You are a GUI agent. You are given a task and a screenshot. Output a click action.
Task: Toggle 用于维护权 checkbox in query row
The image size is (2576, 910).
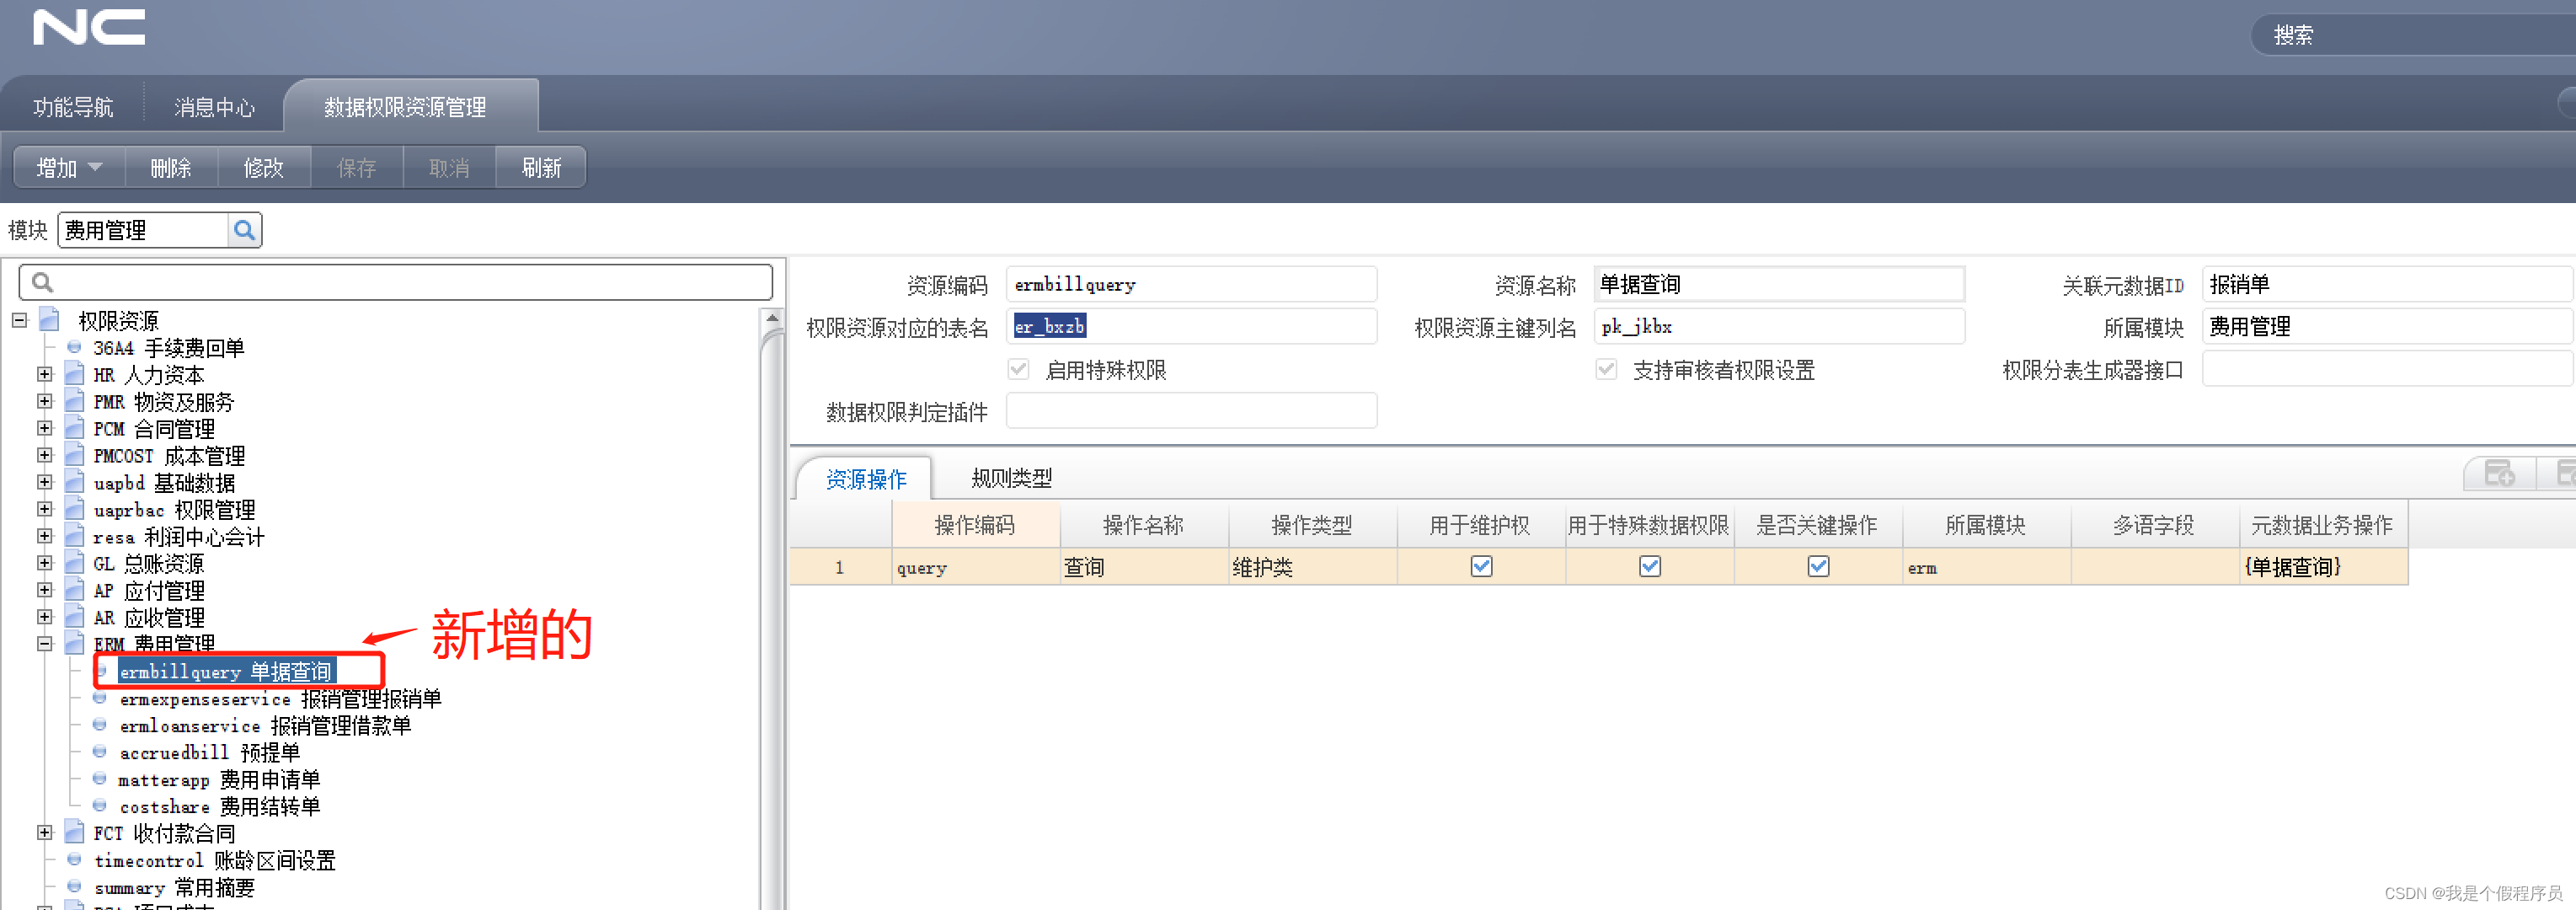1481,566
